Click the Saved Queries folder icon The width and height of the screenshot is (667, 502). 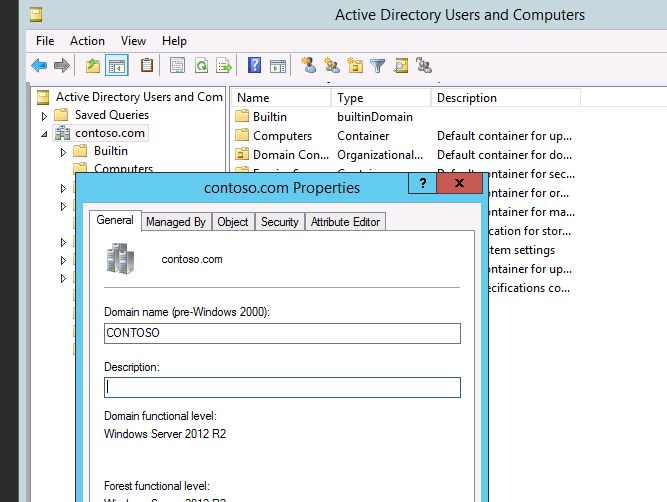tap(61, 114)
